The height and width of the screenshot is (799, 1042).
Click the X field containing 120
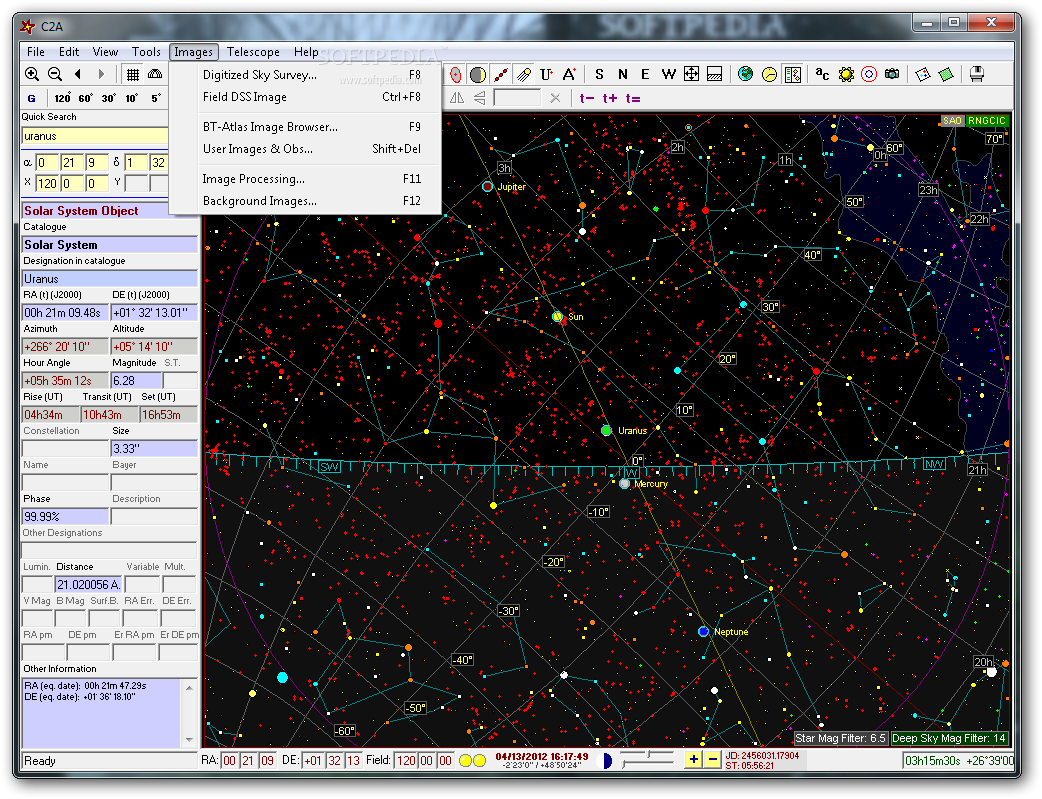(47, 183)
